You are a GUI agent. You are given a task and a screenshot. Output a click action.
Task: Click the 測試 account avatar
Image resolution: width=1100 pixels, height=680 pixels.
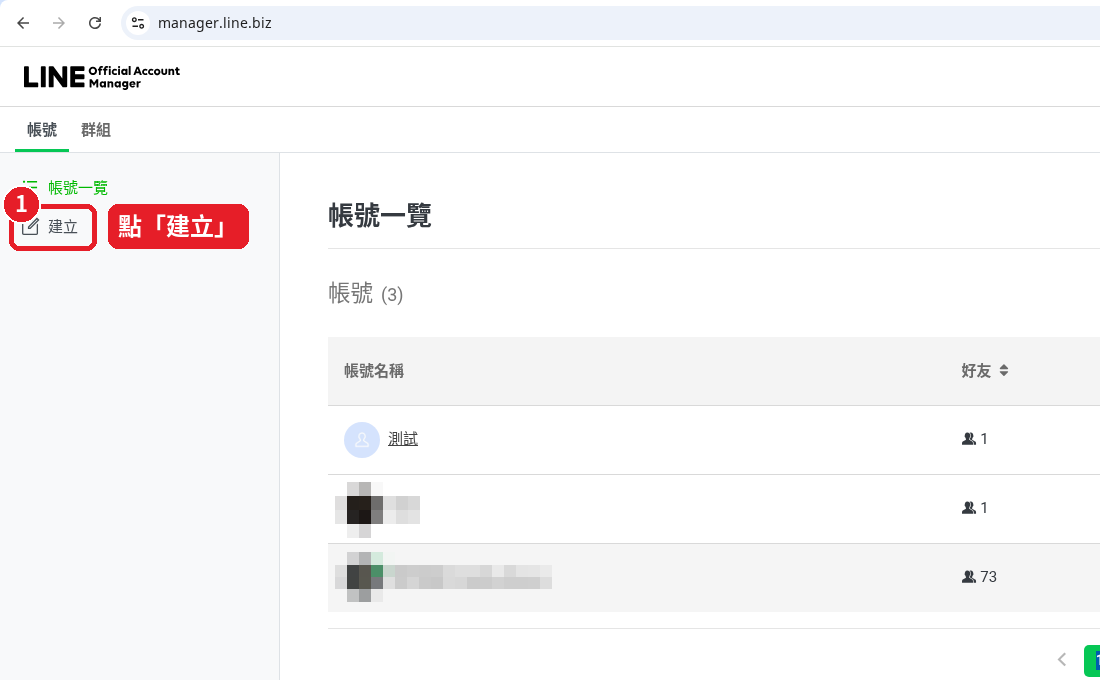(362, 440)
